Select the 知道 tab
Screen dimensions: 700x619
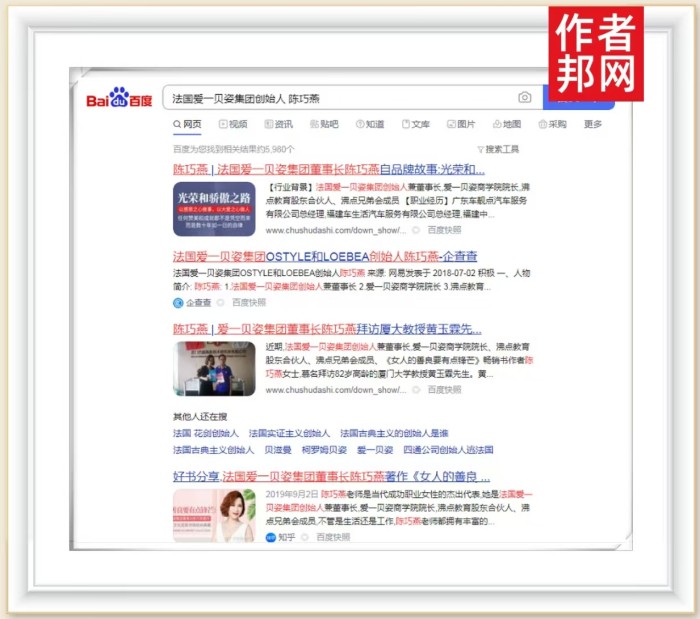(x=369, y=124)
